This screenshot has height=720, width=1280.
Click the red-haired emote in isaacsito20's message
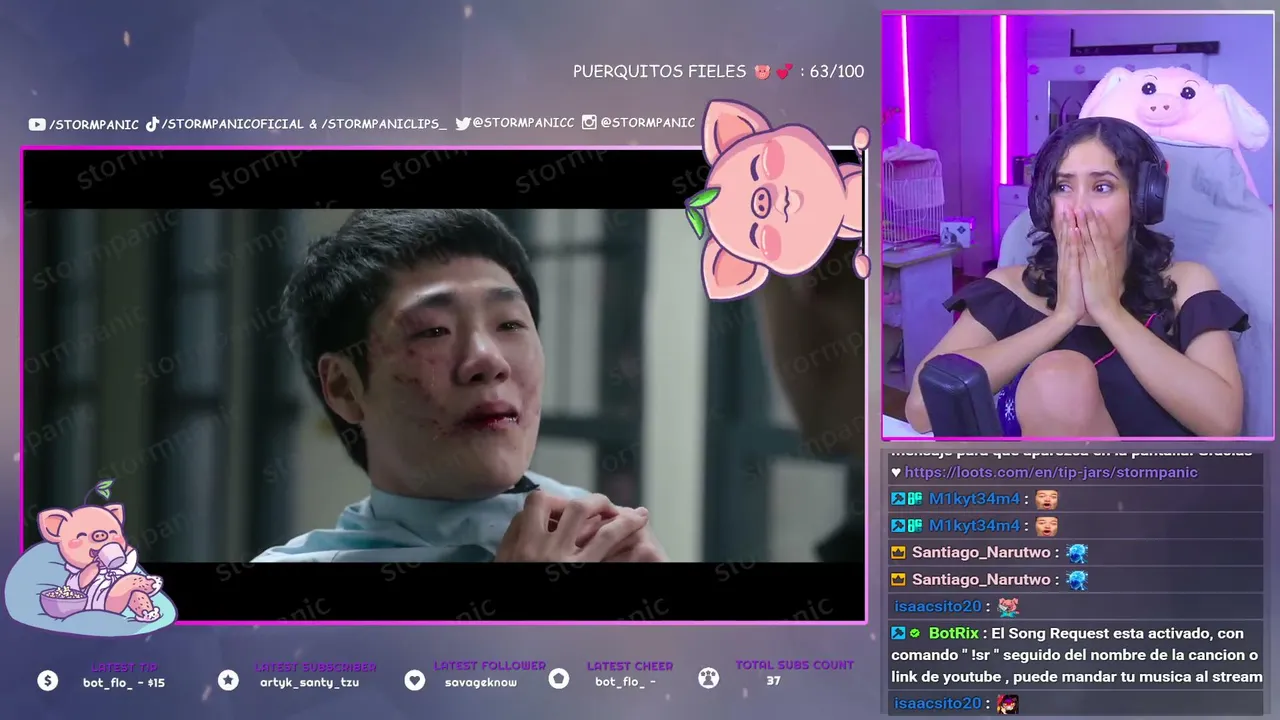1007,704
